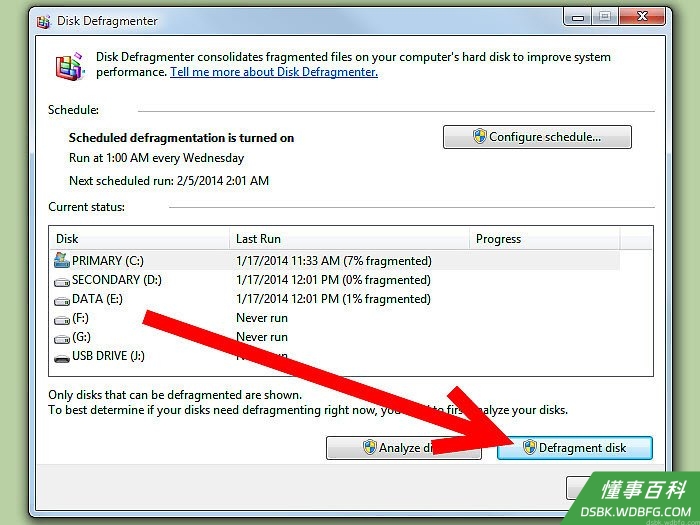Click the Progress column header
This screenshot has height=525, width=700.
coord(545,239)
